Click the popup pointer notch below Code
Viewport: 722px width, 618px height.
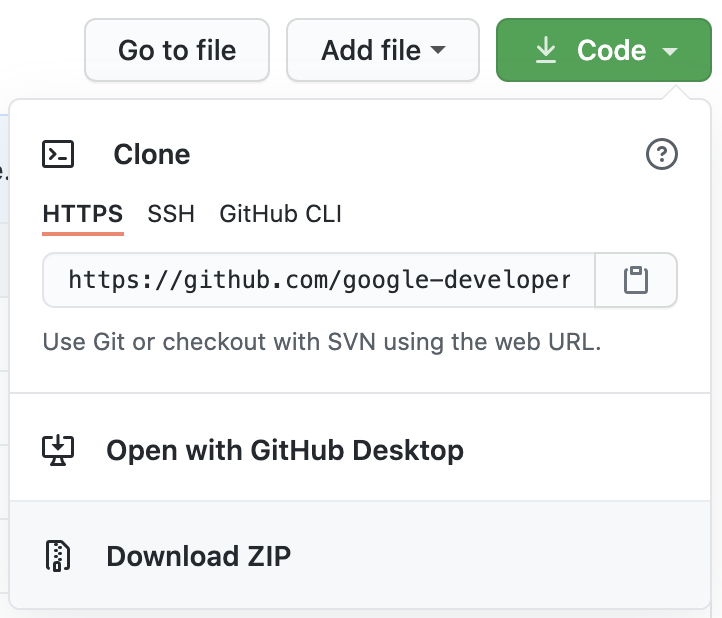tap(673, 92)
